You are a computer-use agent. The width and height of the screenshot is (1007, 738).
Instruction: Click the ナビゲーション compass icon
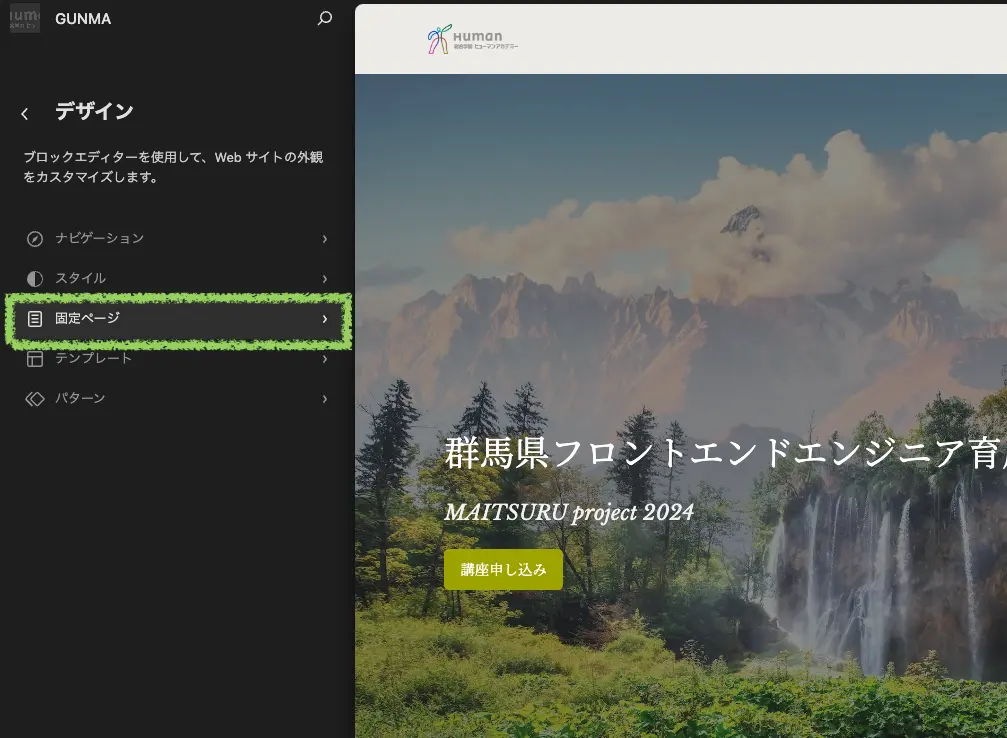pyautogui.click(x=35, y=239)
